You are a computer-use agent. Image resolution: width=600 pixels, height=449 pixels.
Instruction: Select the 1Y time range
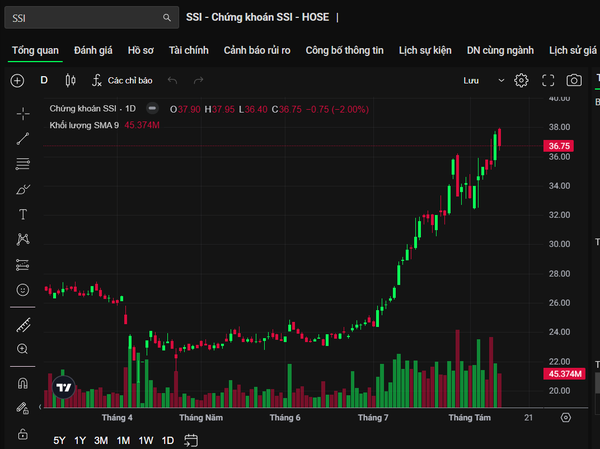tap(80, 440)
